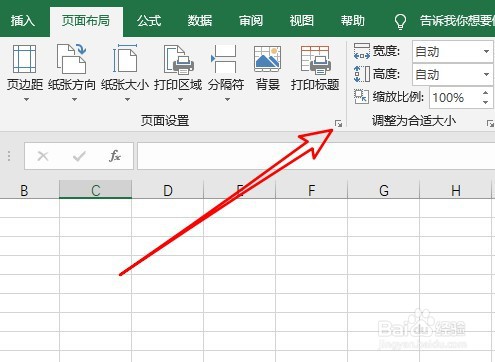Switch to the 插入 tab
Screen dimensions: 495x362
pyautogui.click(x=22, y=21)
